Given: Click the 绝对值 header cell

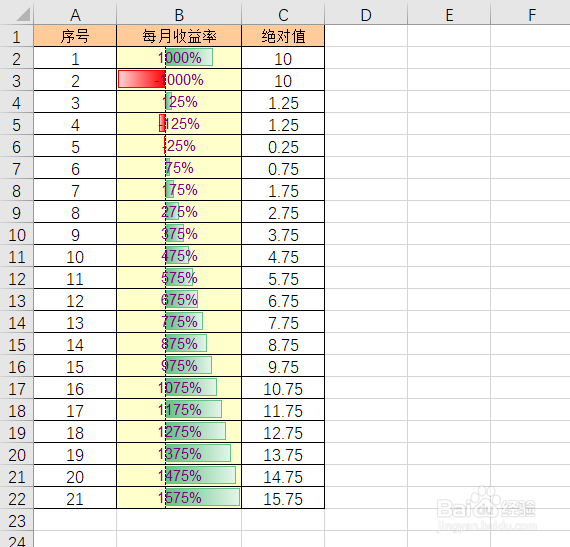Looking at the screenshot, I should tap(283, 36).
